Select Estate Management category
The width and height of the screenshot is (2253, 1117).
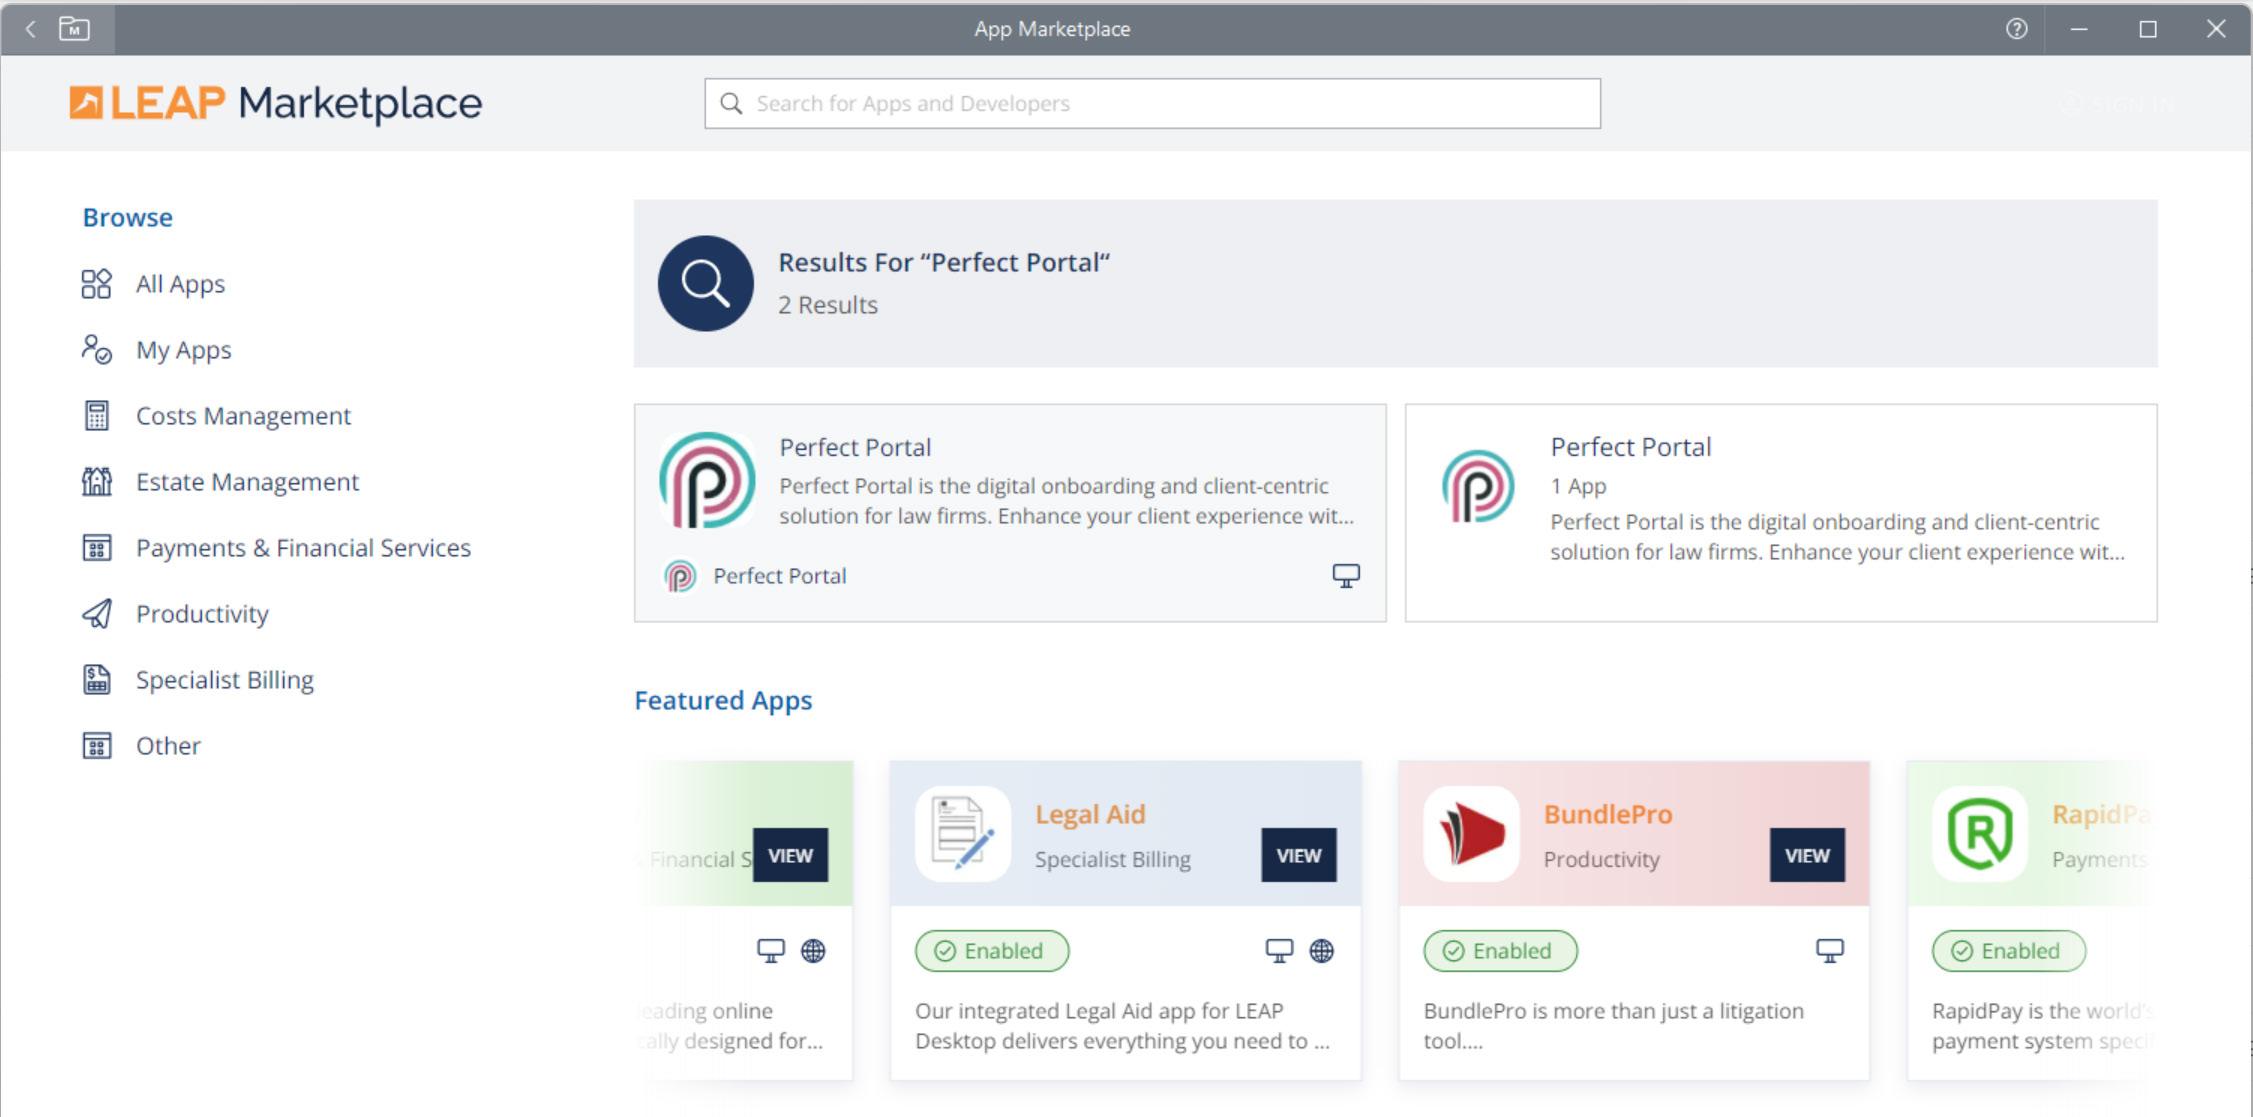click(x=248, y=482)
